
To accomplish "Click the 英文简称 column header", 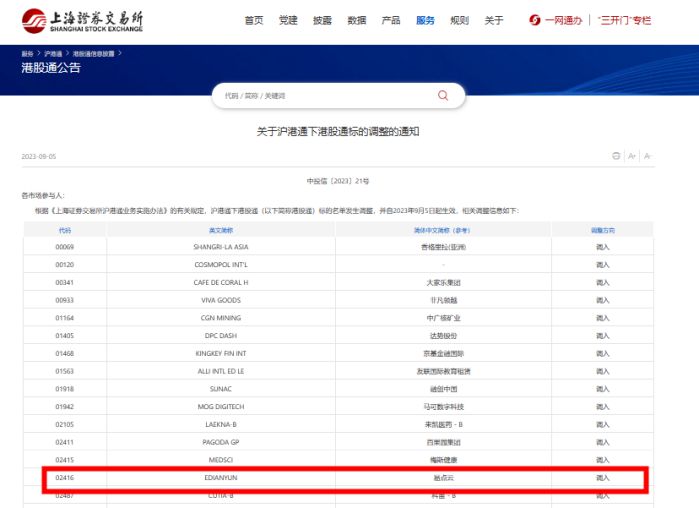I will click(221, 230).
